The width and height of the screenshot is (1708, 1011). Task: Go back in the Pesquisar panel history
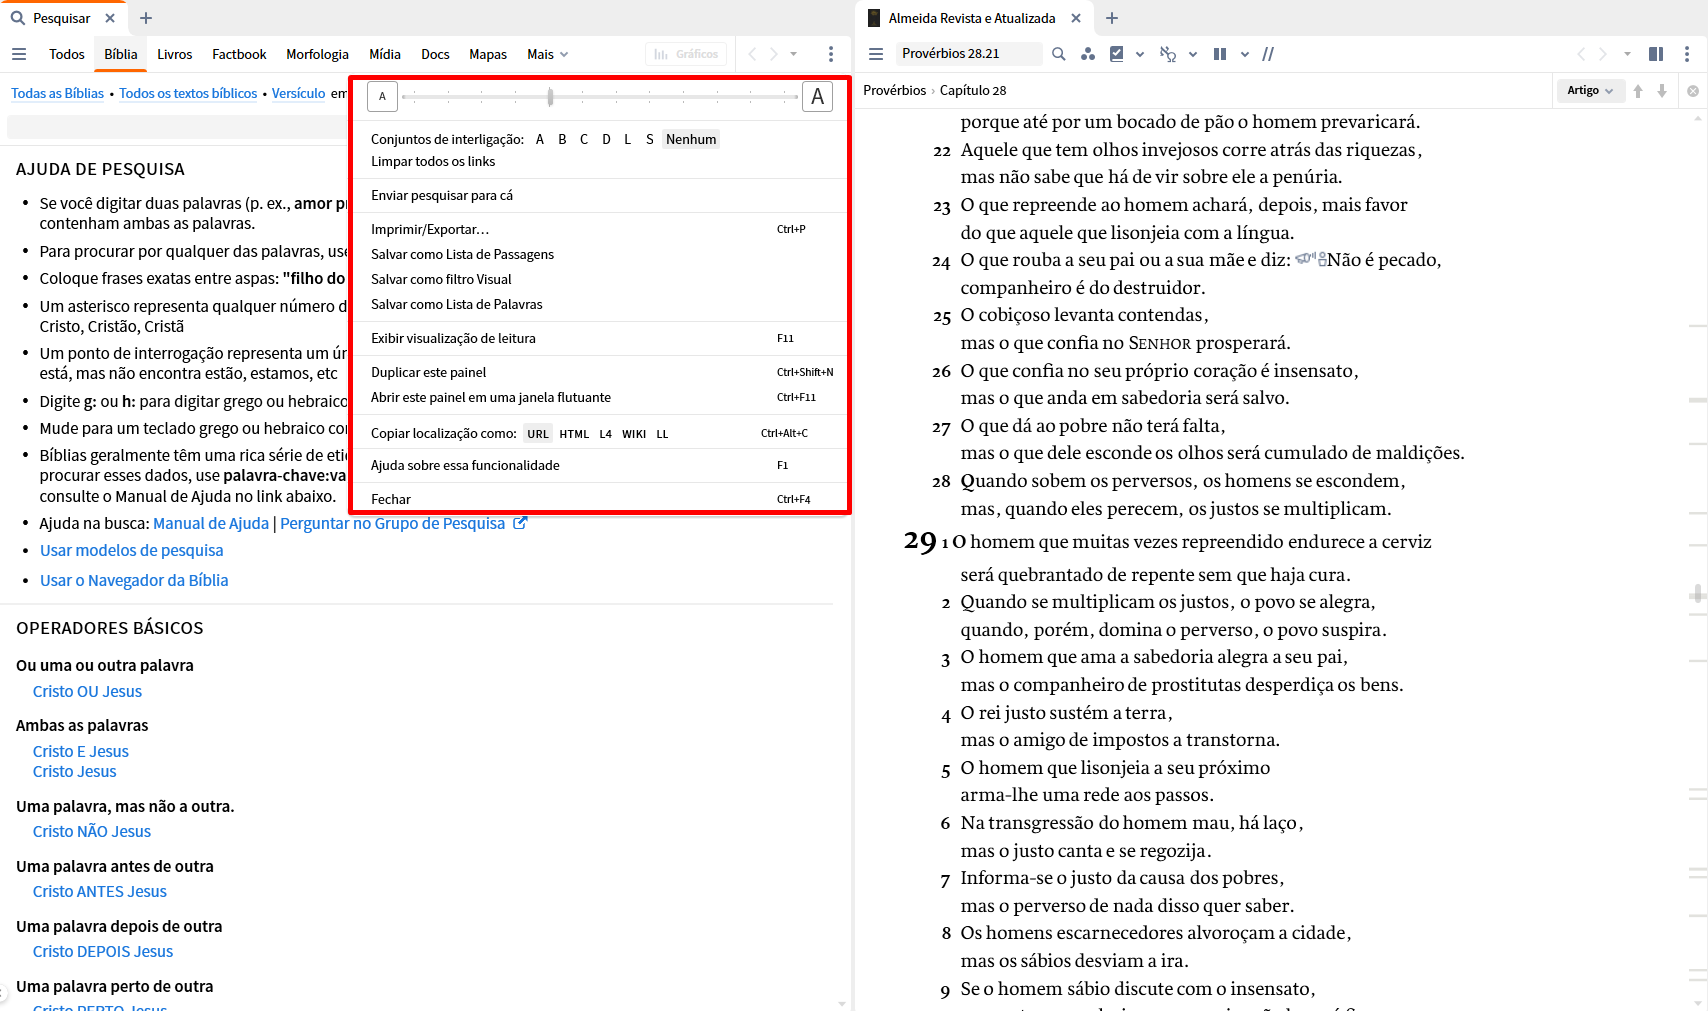click(x=752, y=54)
